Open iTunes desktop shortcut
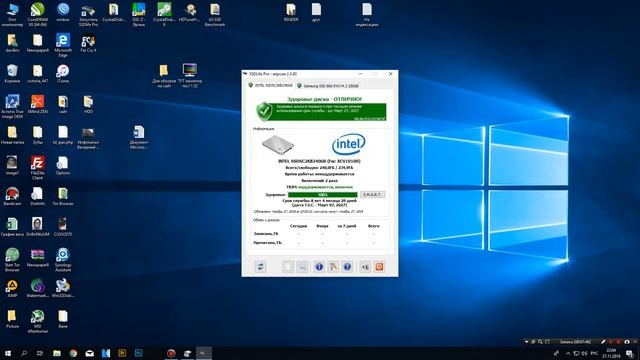640x360 pixels. (63, 74)
